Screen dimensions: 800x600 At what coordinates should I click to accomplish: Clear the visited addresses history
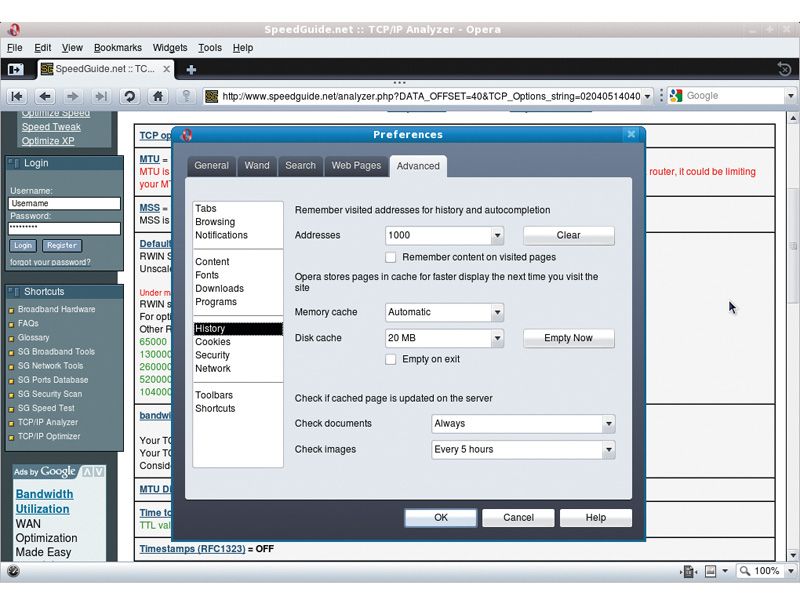coord(568,235)
